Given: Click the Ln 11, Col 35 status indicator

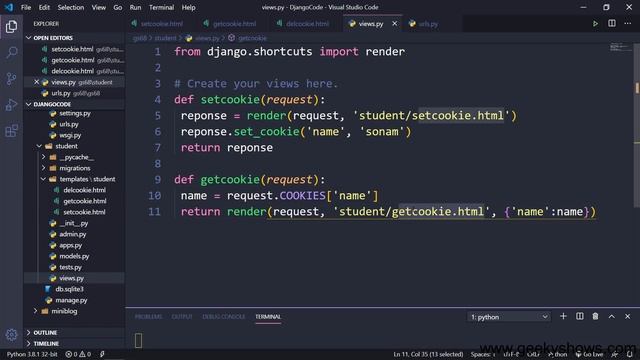Looking at the screenshot, I should (x=428, y=354).
